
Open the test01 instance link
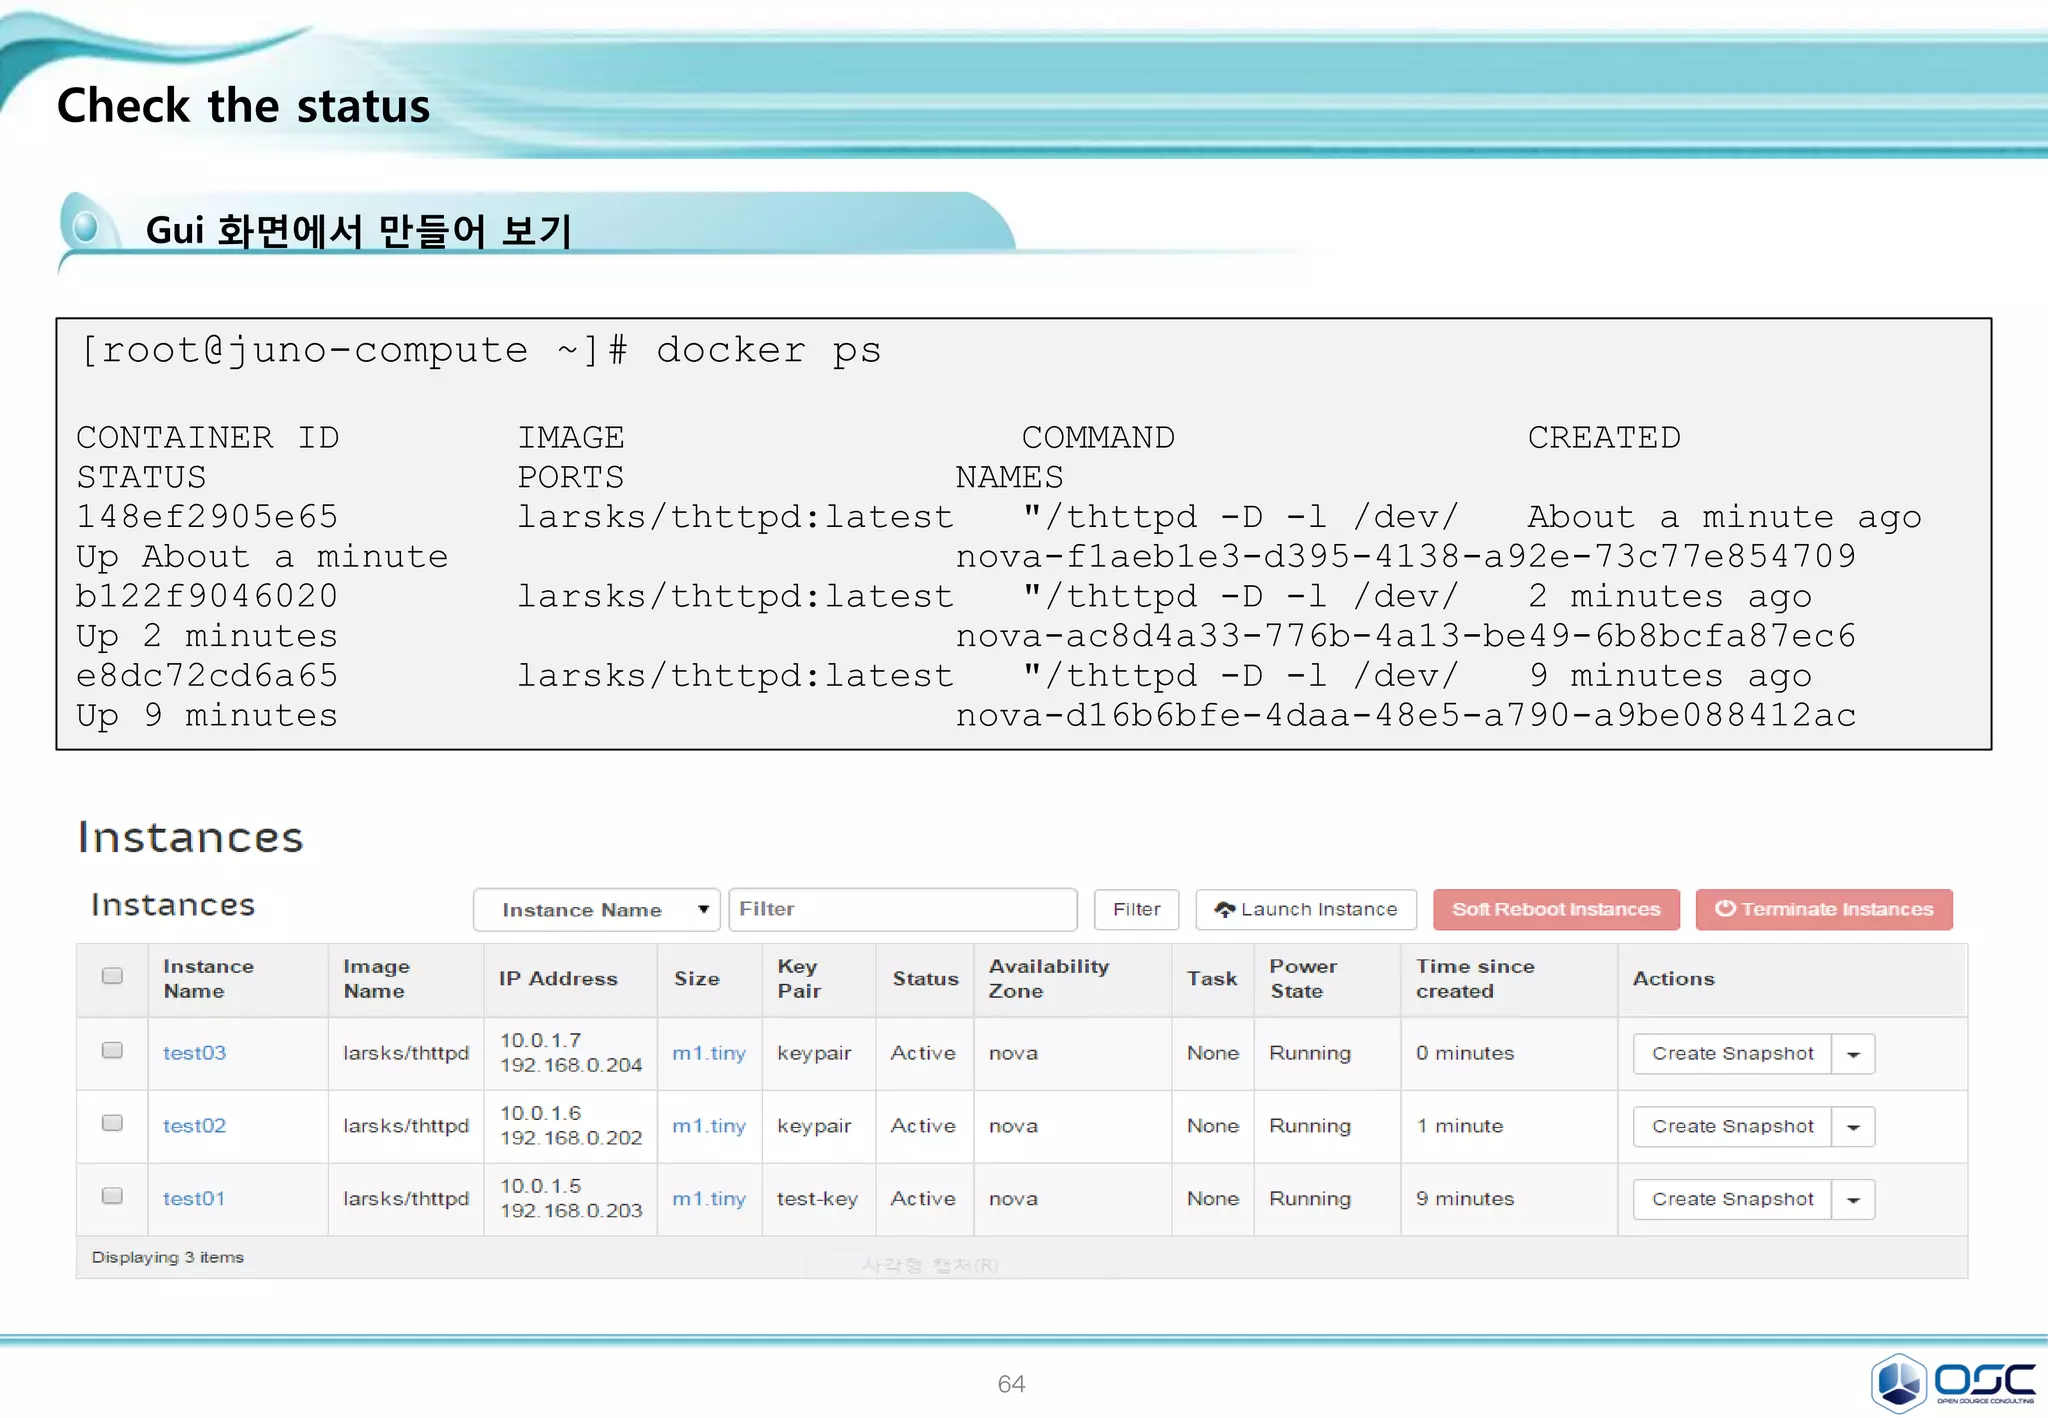194,1198
